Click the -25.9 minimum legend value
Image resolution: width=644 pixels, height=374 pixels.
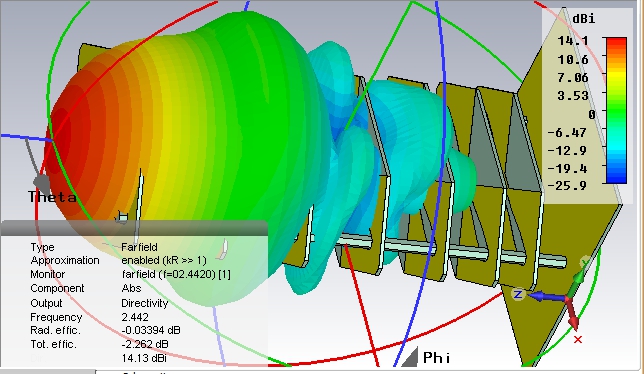point(567,186)
